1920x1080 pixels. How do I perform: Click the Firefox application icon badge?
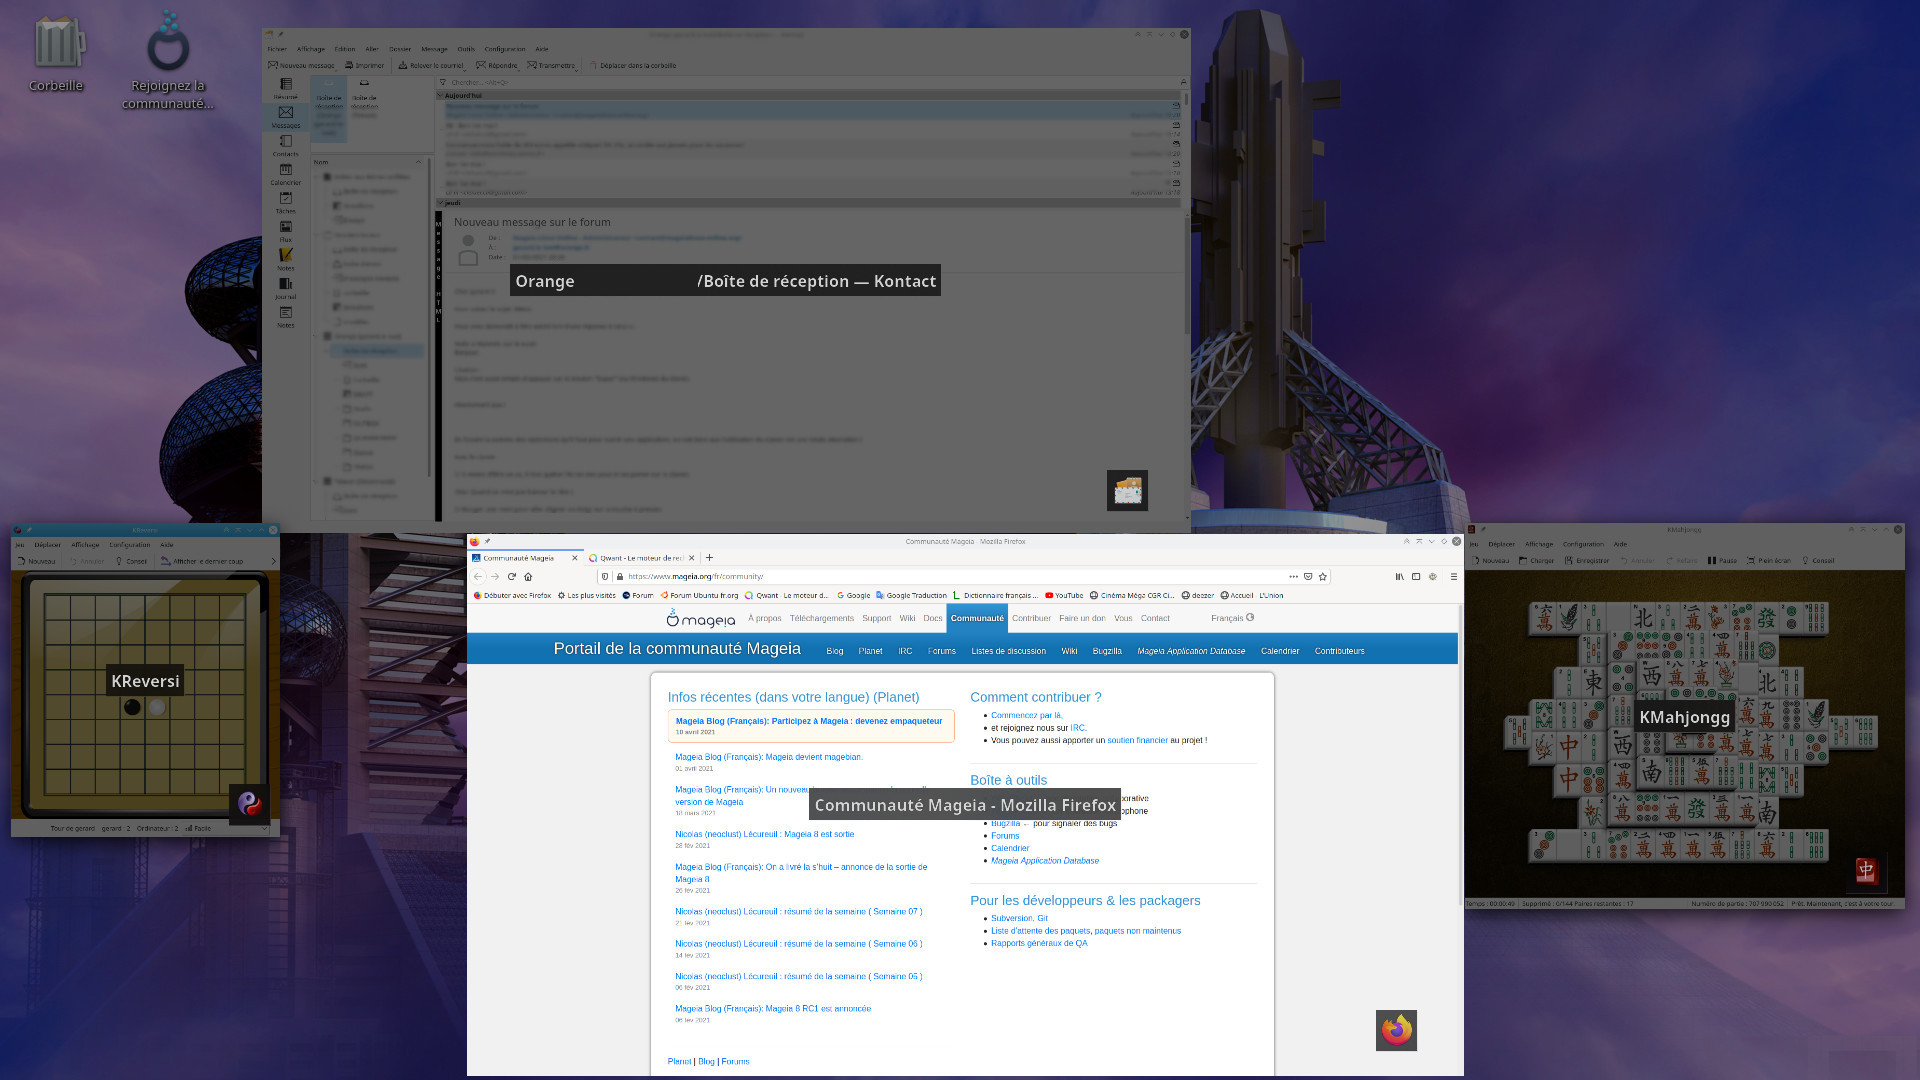click(x=1396, y=1030)
